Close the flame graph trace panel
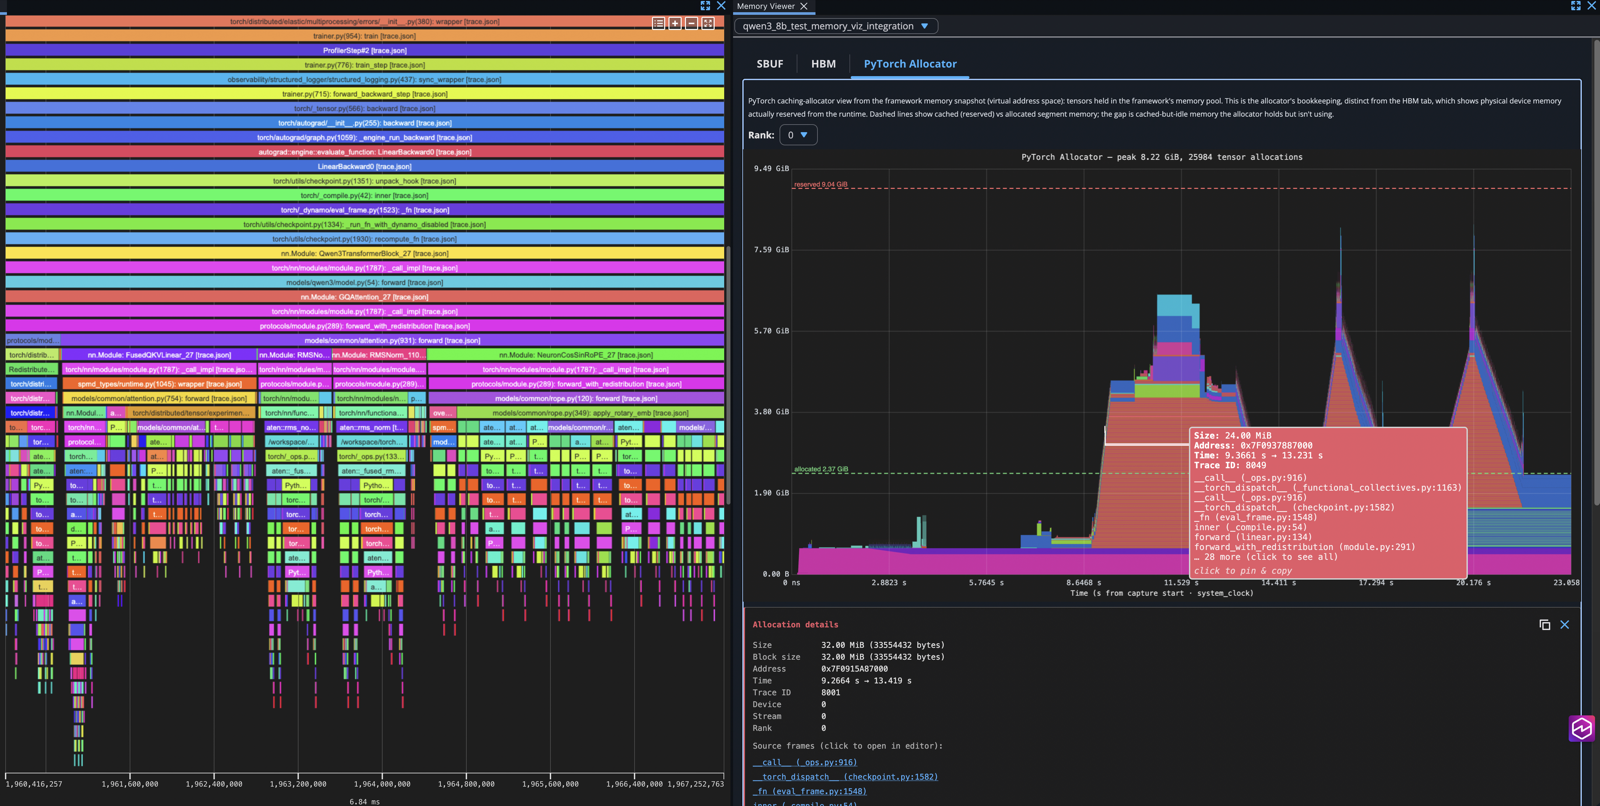The image size is (1600, 806). click(721, 6)
